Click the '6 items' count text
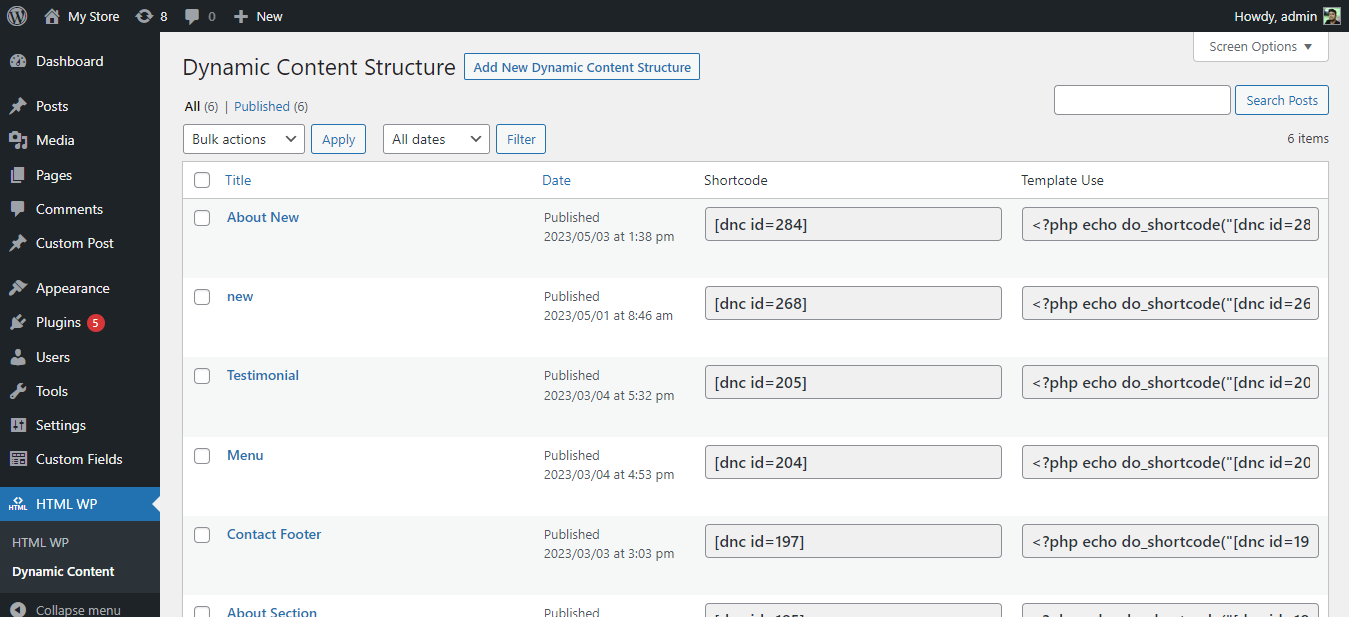This screenshot has height=617, width=1349. (1308, 139)
